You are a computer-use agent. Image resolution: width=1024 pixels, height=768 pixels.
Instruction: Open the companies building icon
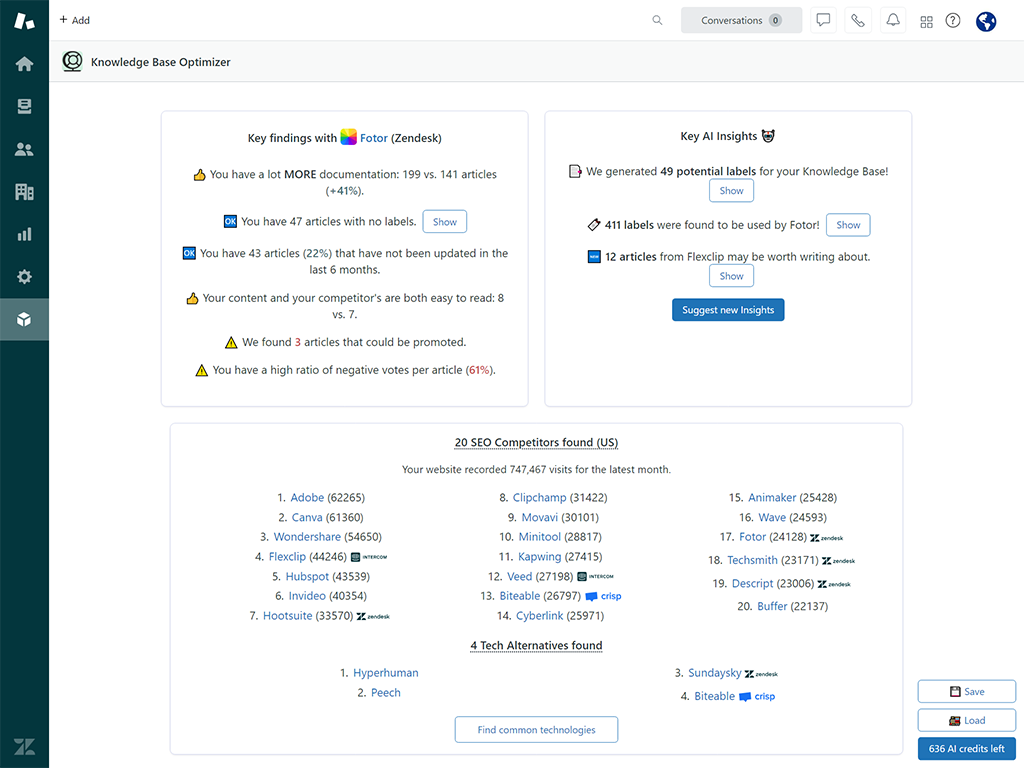tap(24, 192)
